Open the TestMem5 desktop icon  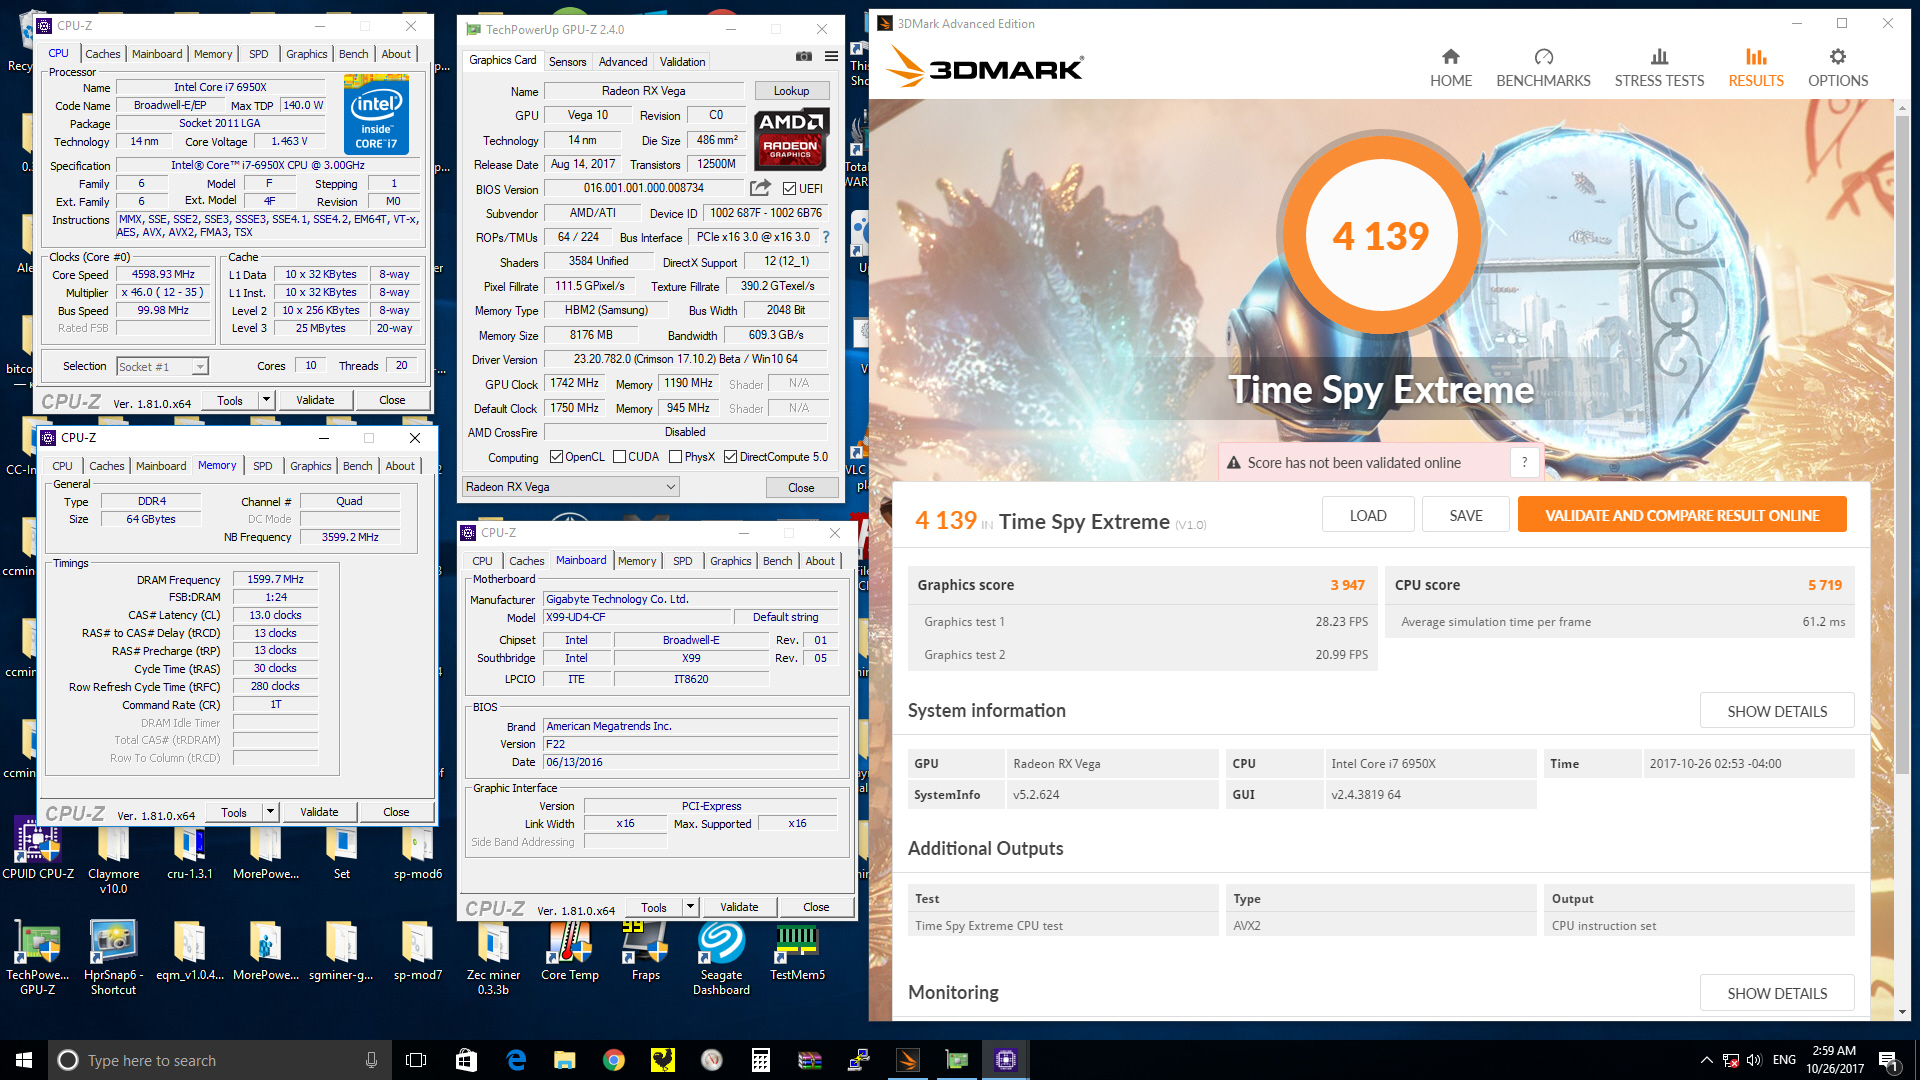797,951
